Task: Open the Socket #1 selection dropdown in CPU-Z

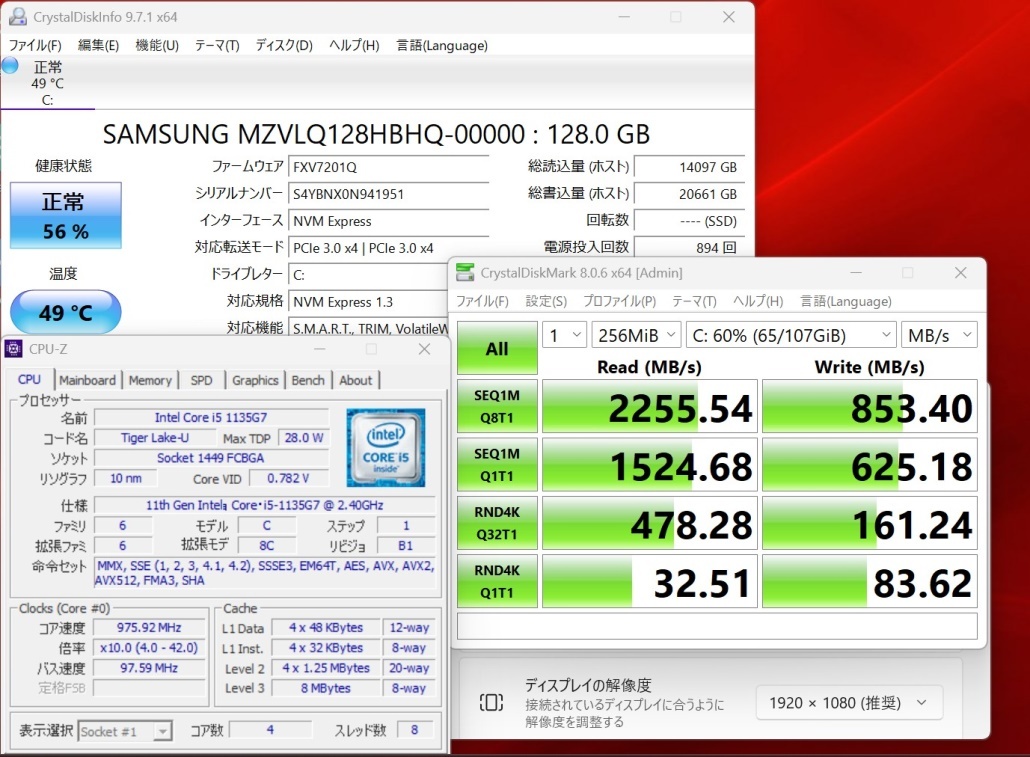Action: [125, 731]
